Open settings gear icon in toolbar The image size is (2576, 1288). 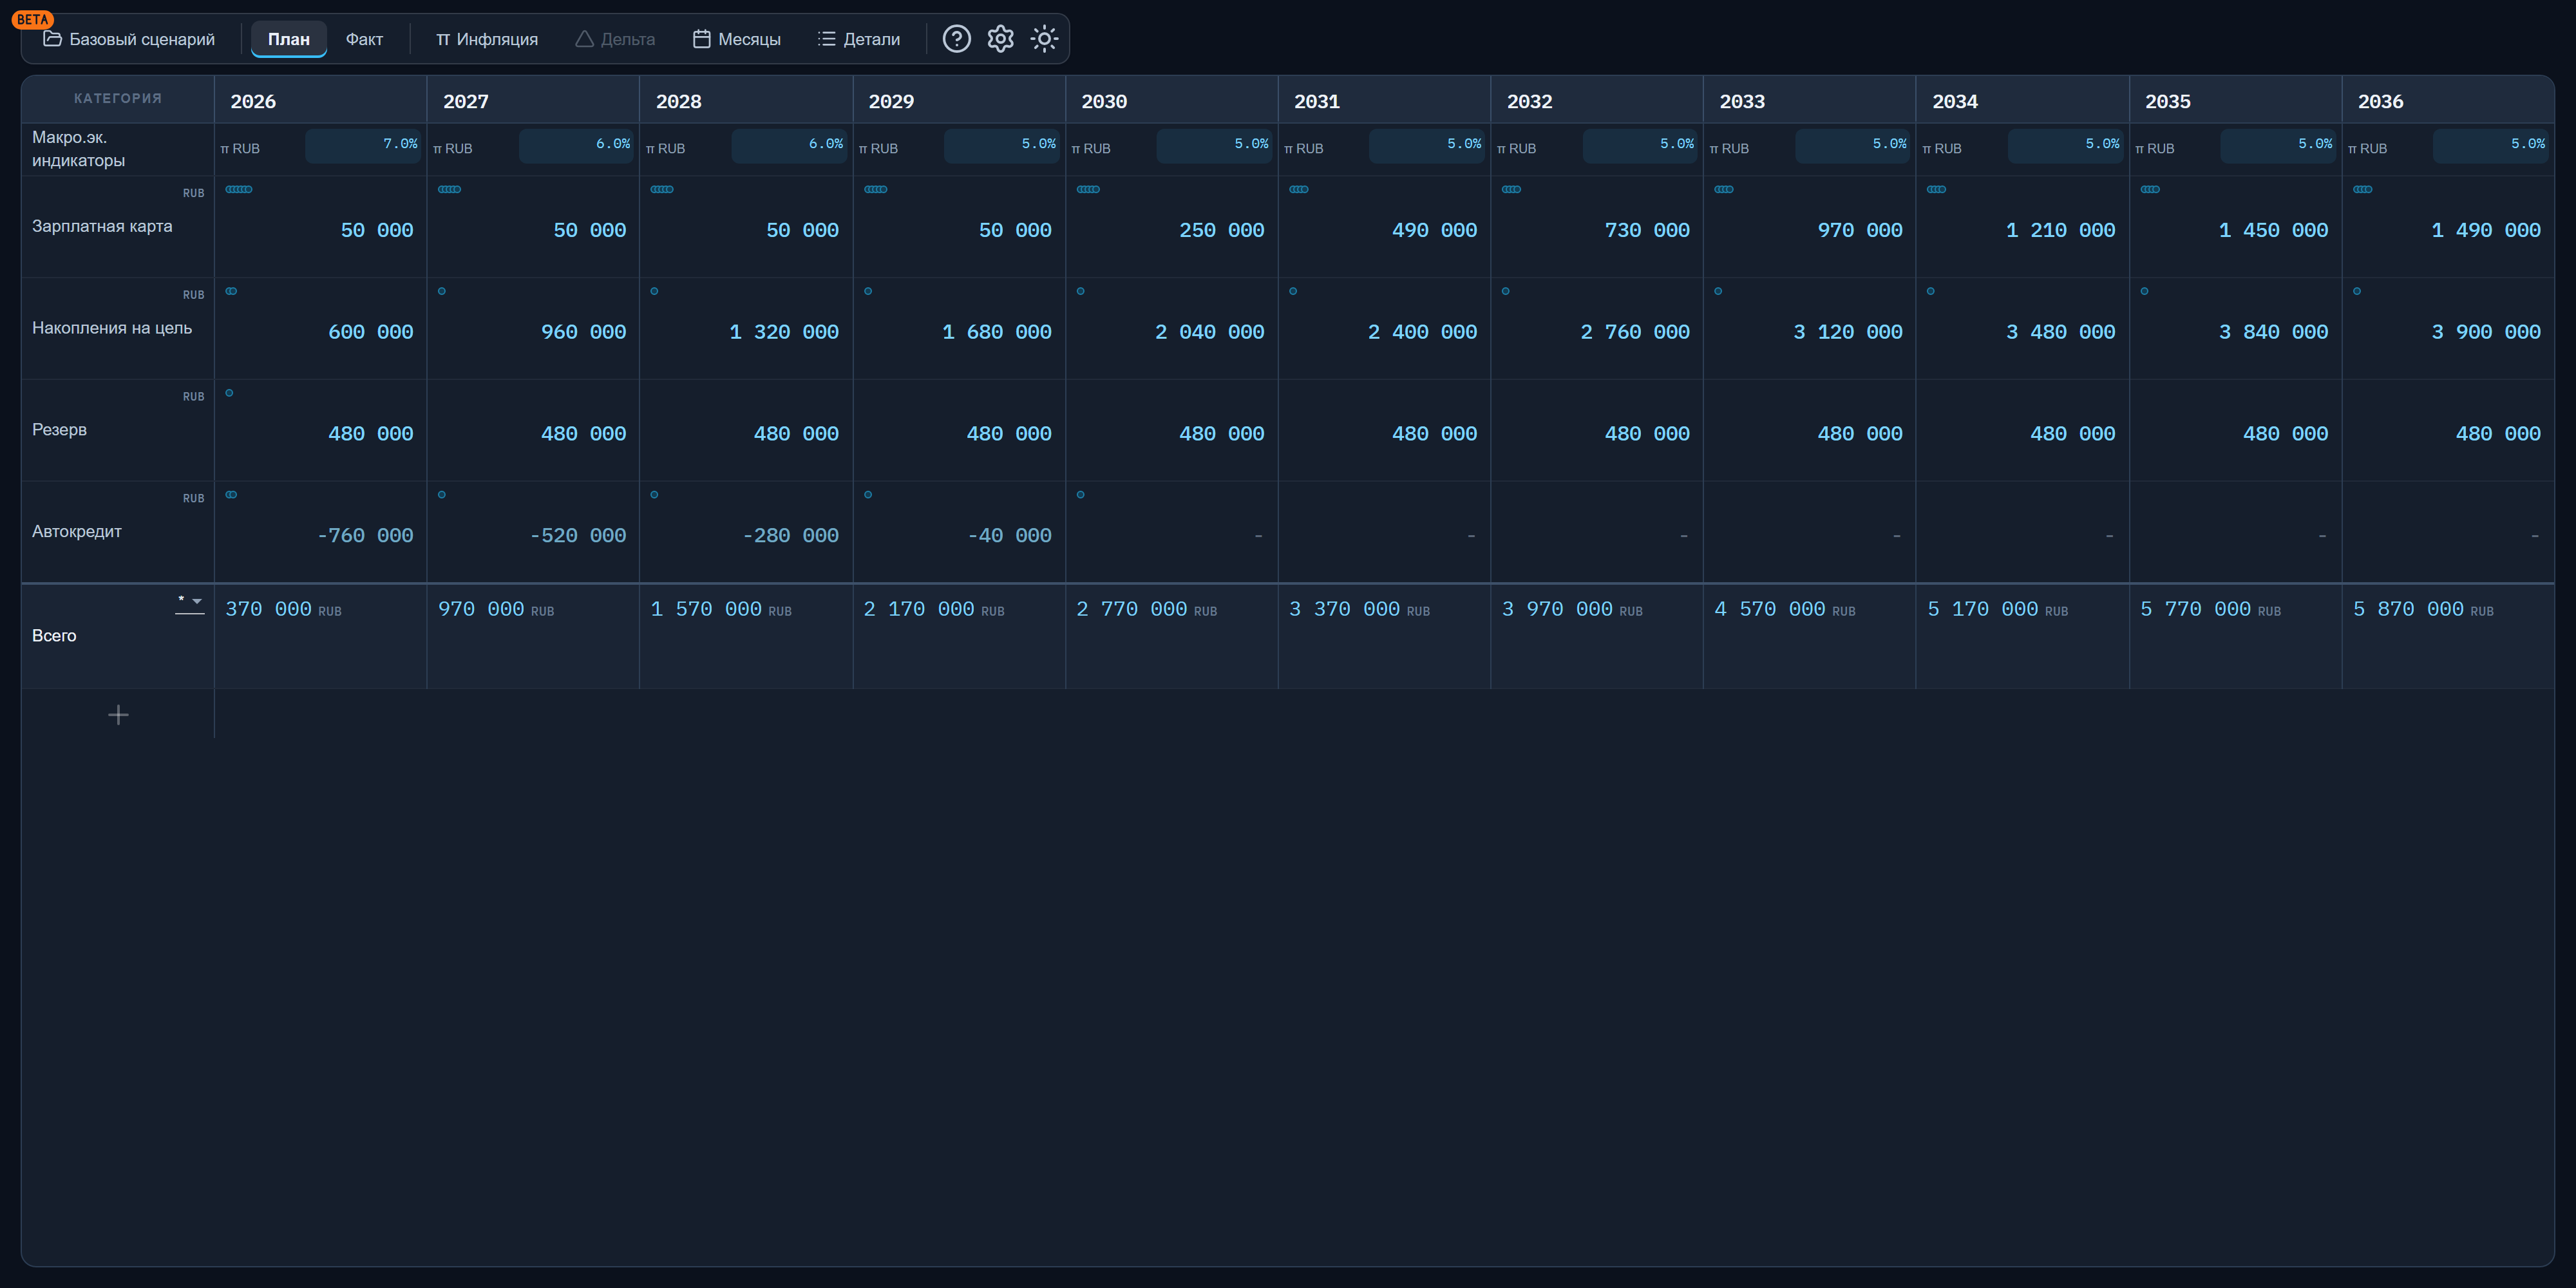click(1000, 39)
